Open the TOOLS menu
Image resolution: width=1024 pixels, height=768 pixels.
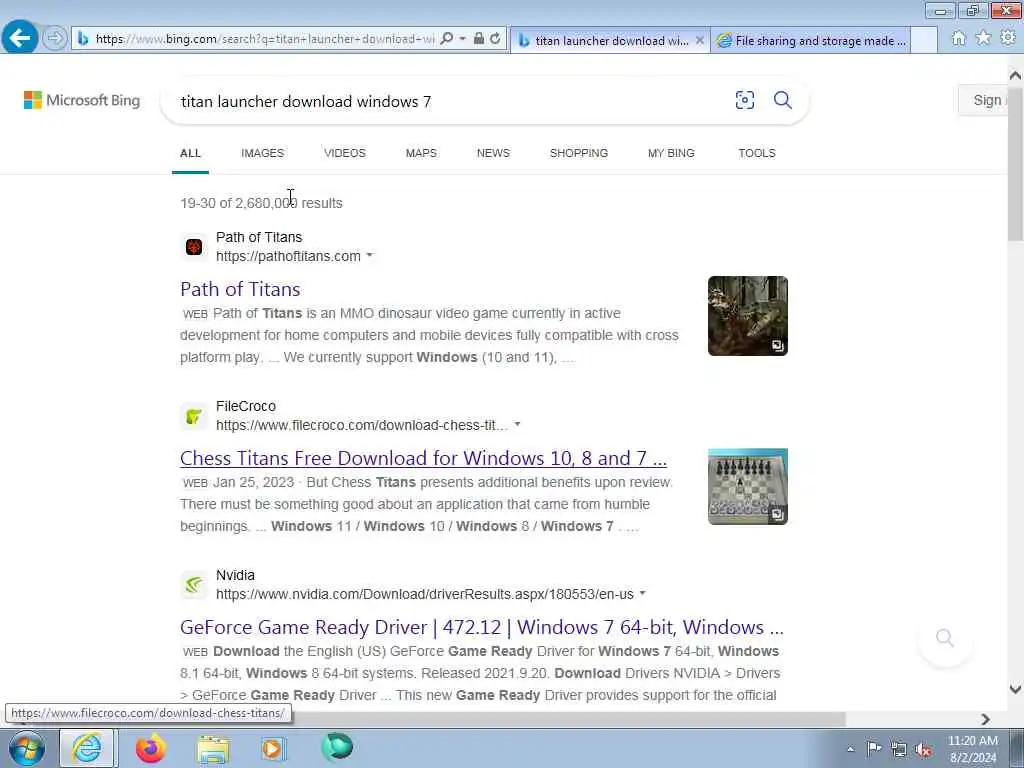(757, 153)
